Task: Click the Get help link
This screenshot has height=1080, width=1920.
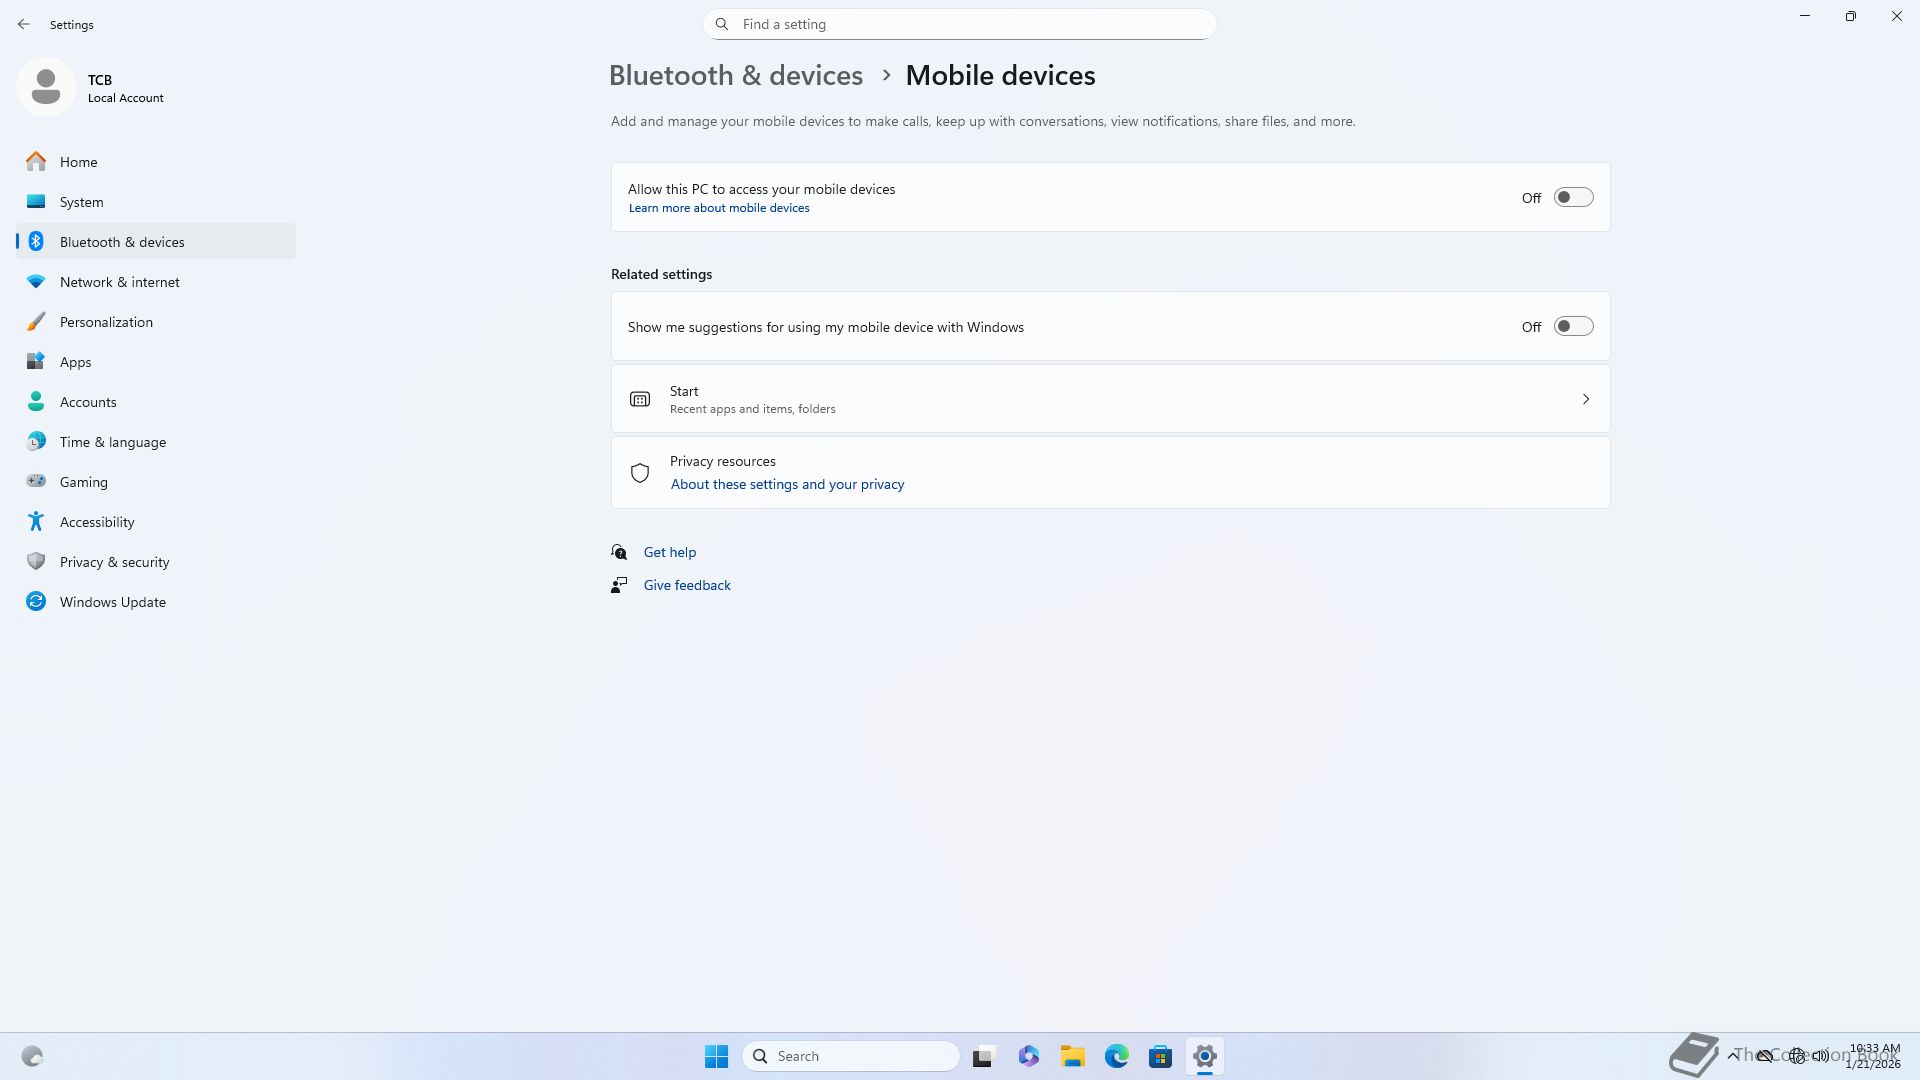Action: click(x=669, y=552)
